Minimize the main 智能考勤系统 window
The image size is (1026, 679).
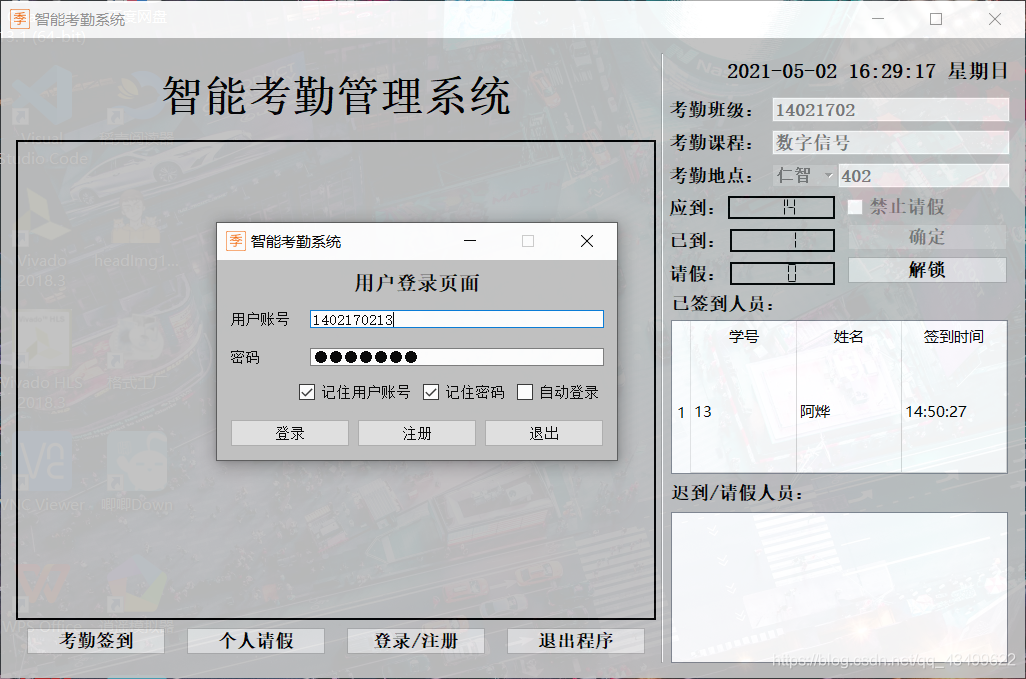[878, 19]
